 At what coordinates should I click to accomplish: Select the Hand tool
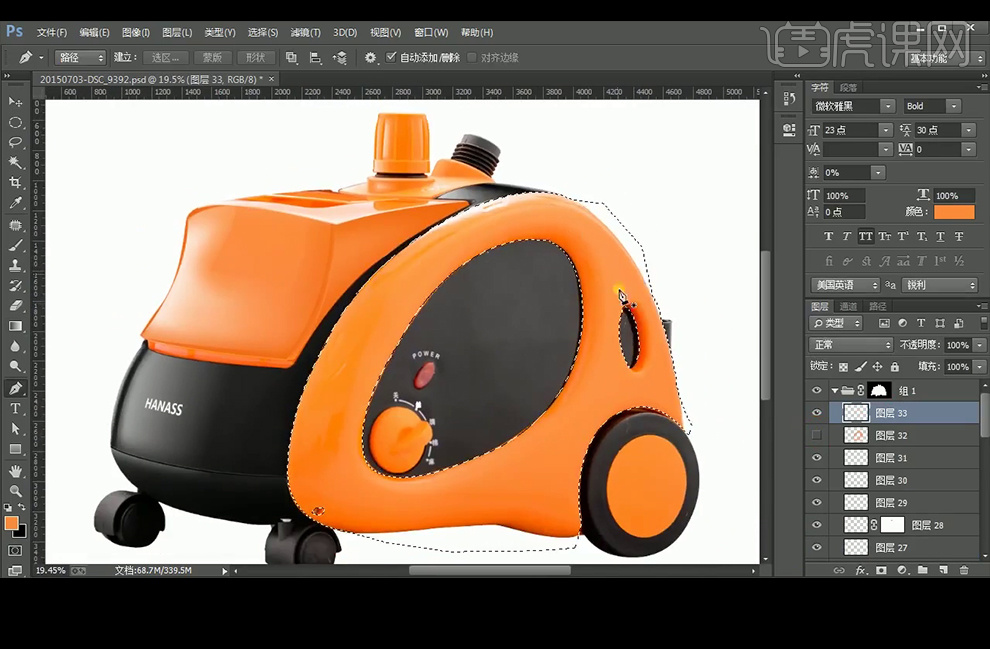point(15,471)
